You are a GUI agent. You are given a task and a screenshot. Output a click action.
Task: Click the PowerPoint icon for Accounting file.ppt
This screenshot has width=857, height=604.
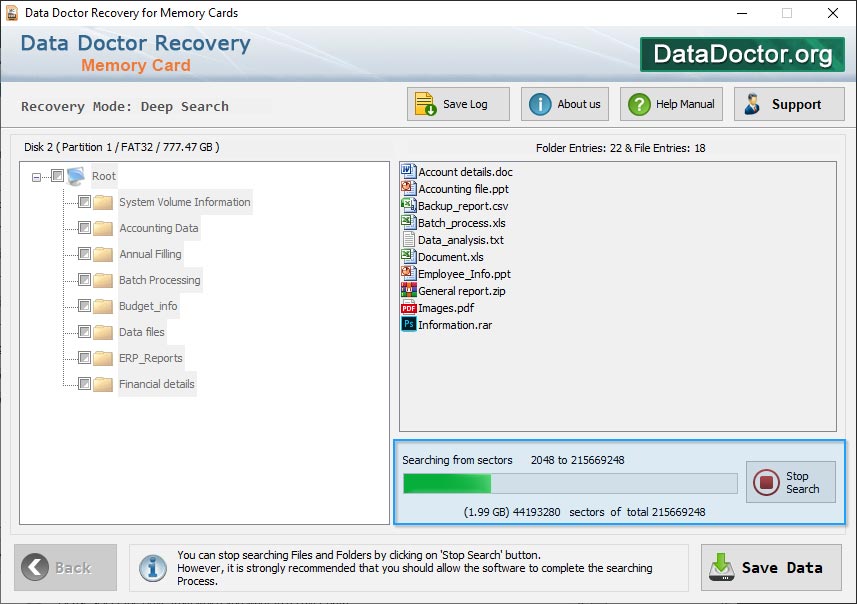[408, 189]
